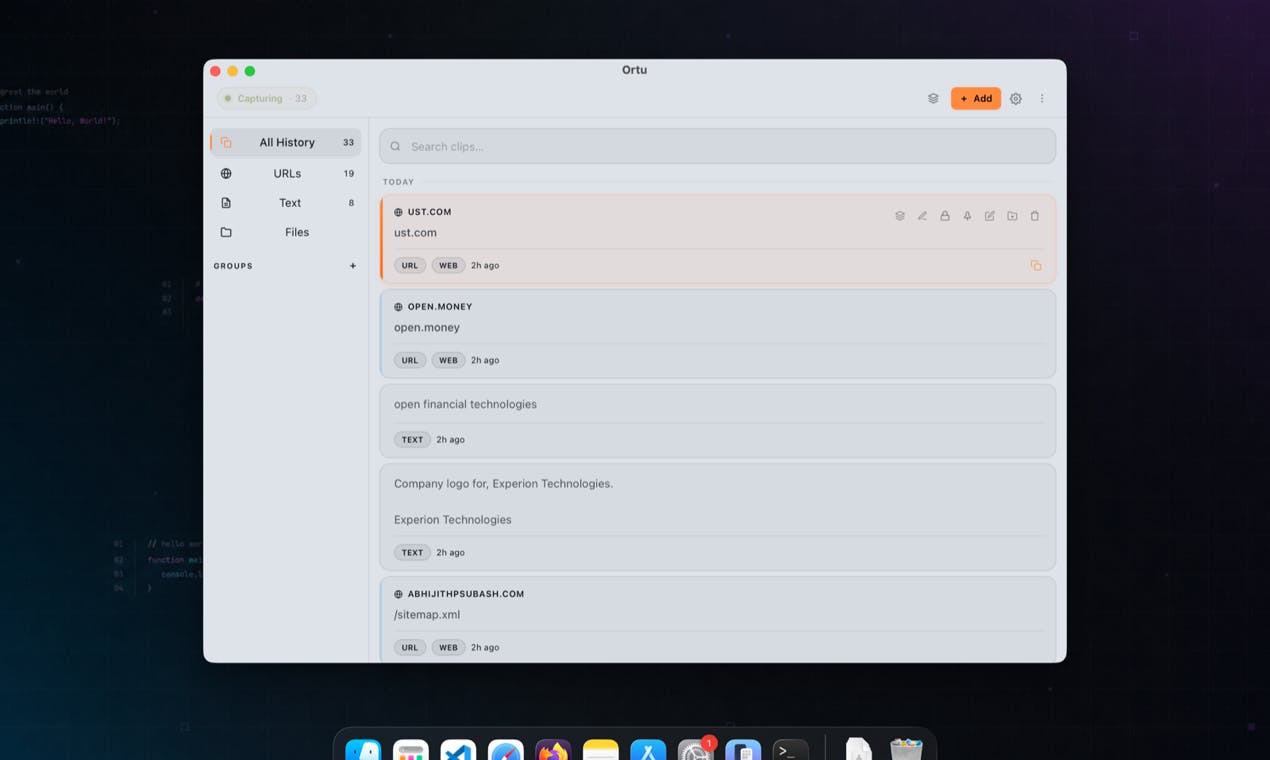This screenshot has width=1270, height=760.
Task: Open Terminal from the dock
Action: 790,750
